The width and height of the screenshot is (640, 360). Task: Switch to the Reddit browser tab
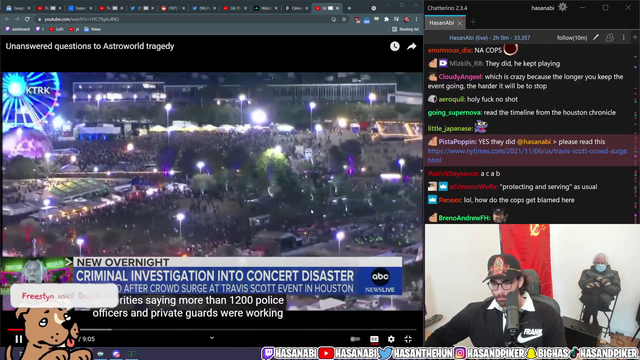pos(172,8)
